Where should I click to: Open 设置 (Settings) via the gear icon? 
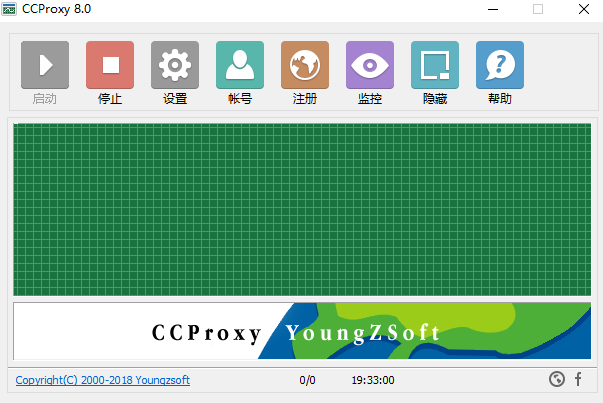point(175,65)
